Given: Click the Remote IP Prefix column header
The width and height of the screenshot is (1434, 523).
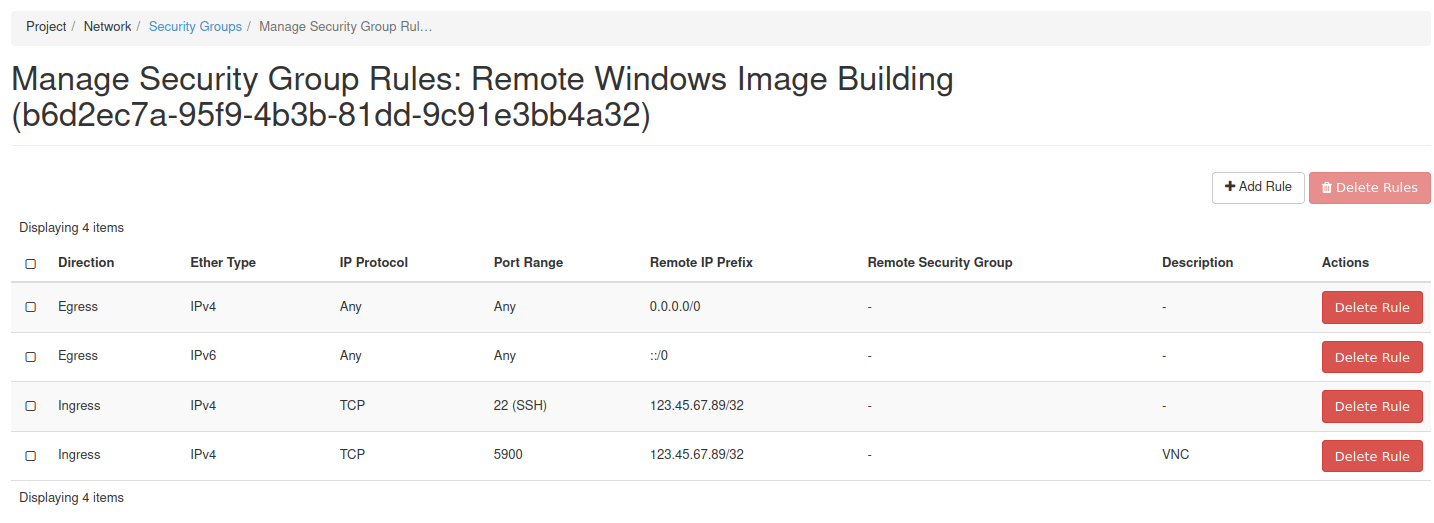Looking at the screenshot, I should click(701, 262).
